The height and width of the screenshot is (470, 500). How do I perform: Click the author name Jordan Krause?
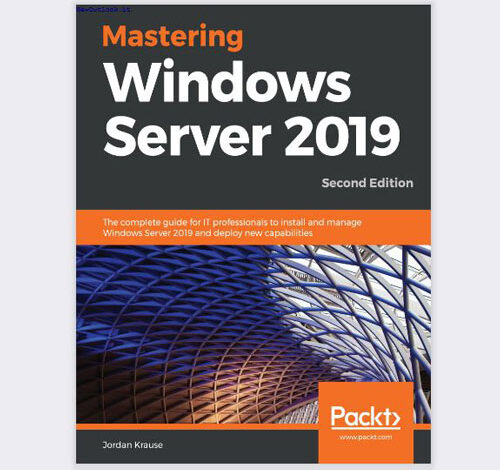[x=133, y=445]
